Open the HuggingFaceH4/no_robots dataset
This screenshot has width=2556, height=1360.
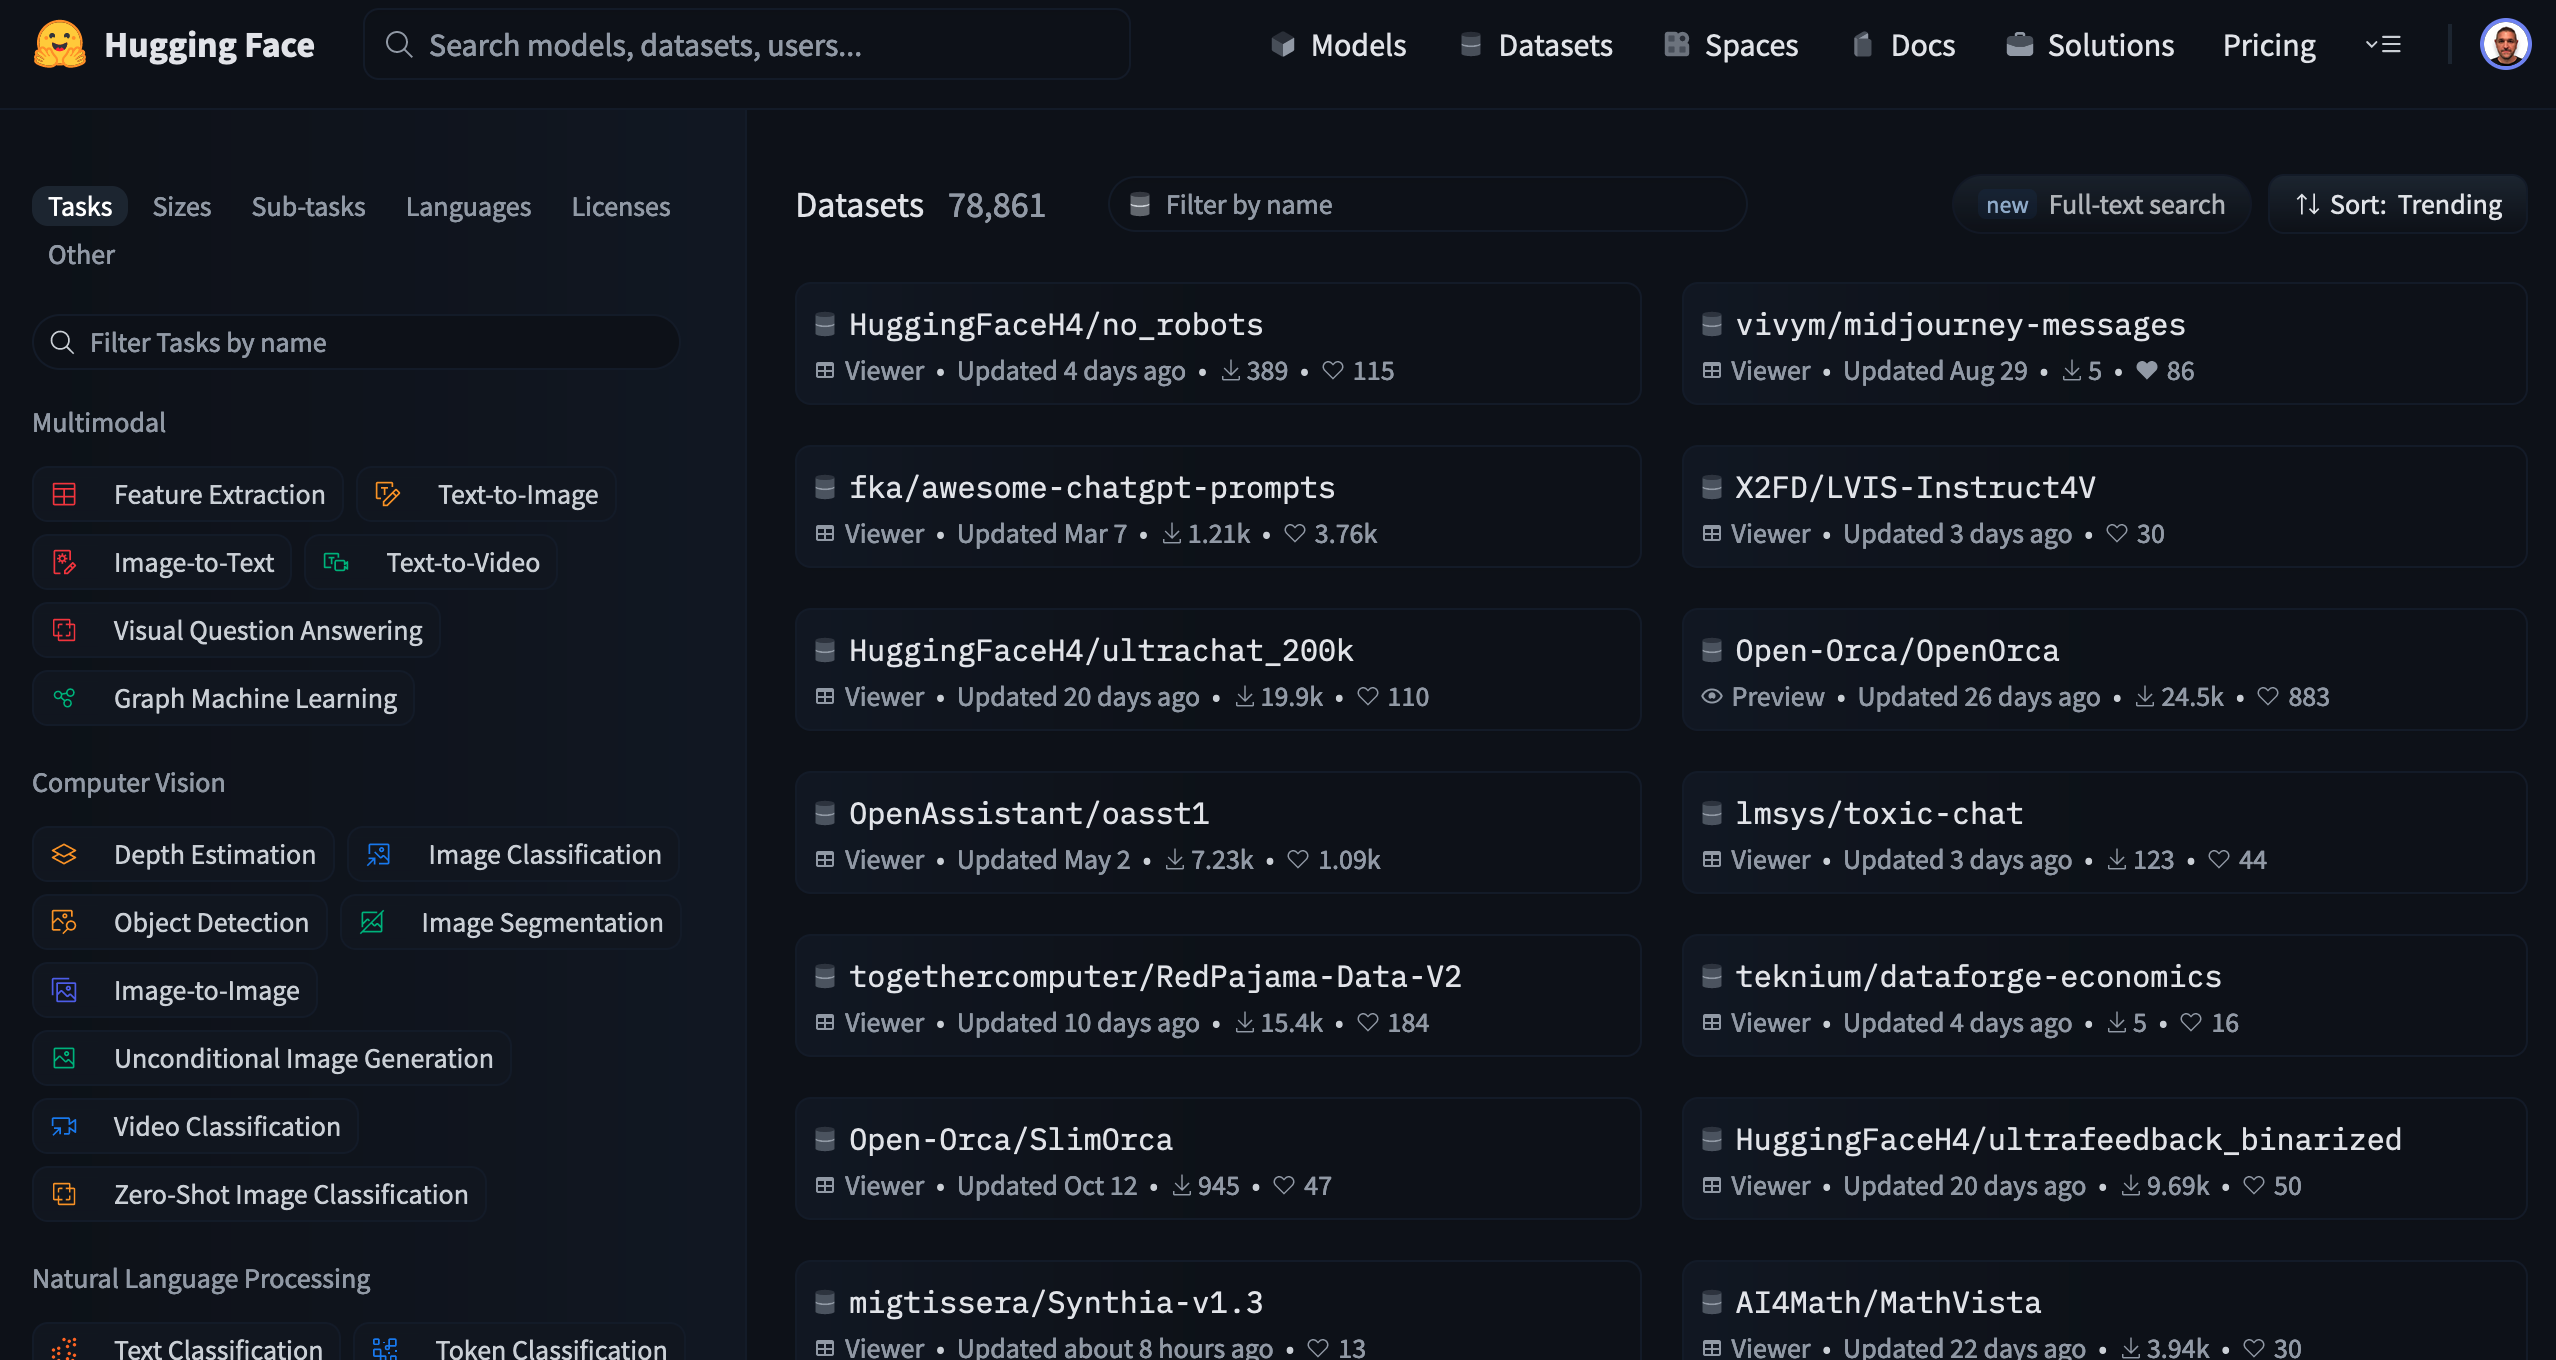point(1055,324)
